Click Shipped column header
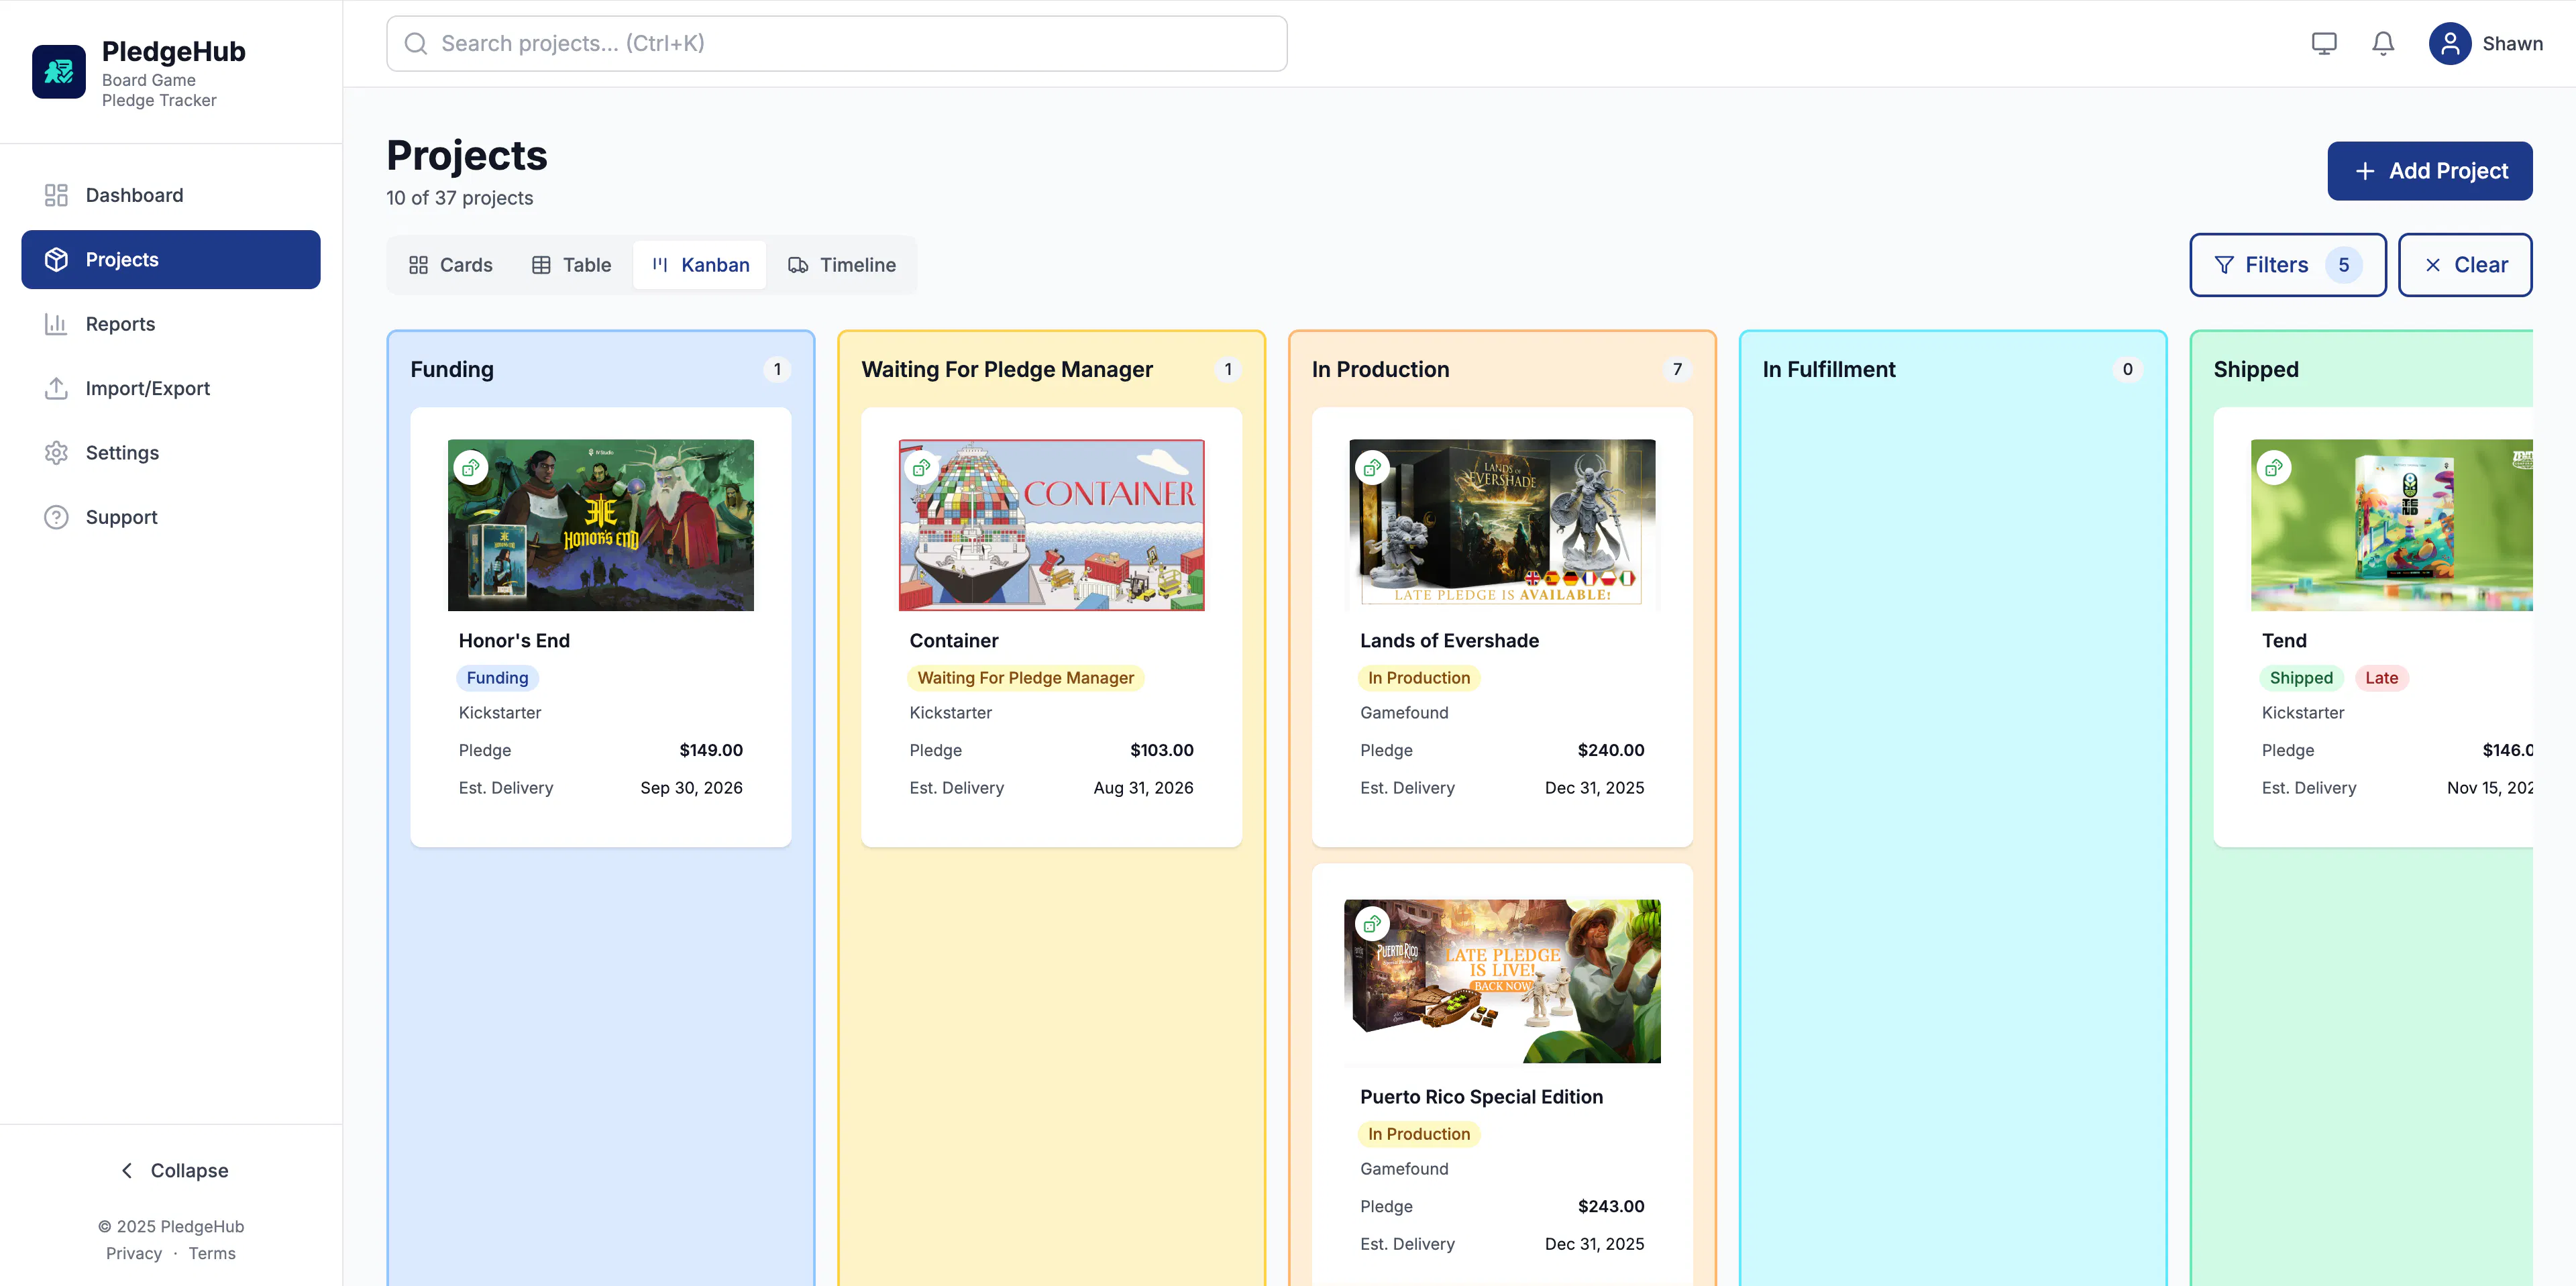2576x1286 pixels. (x=2256, y=370)
